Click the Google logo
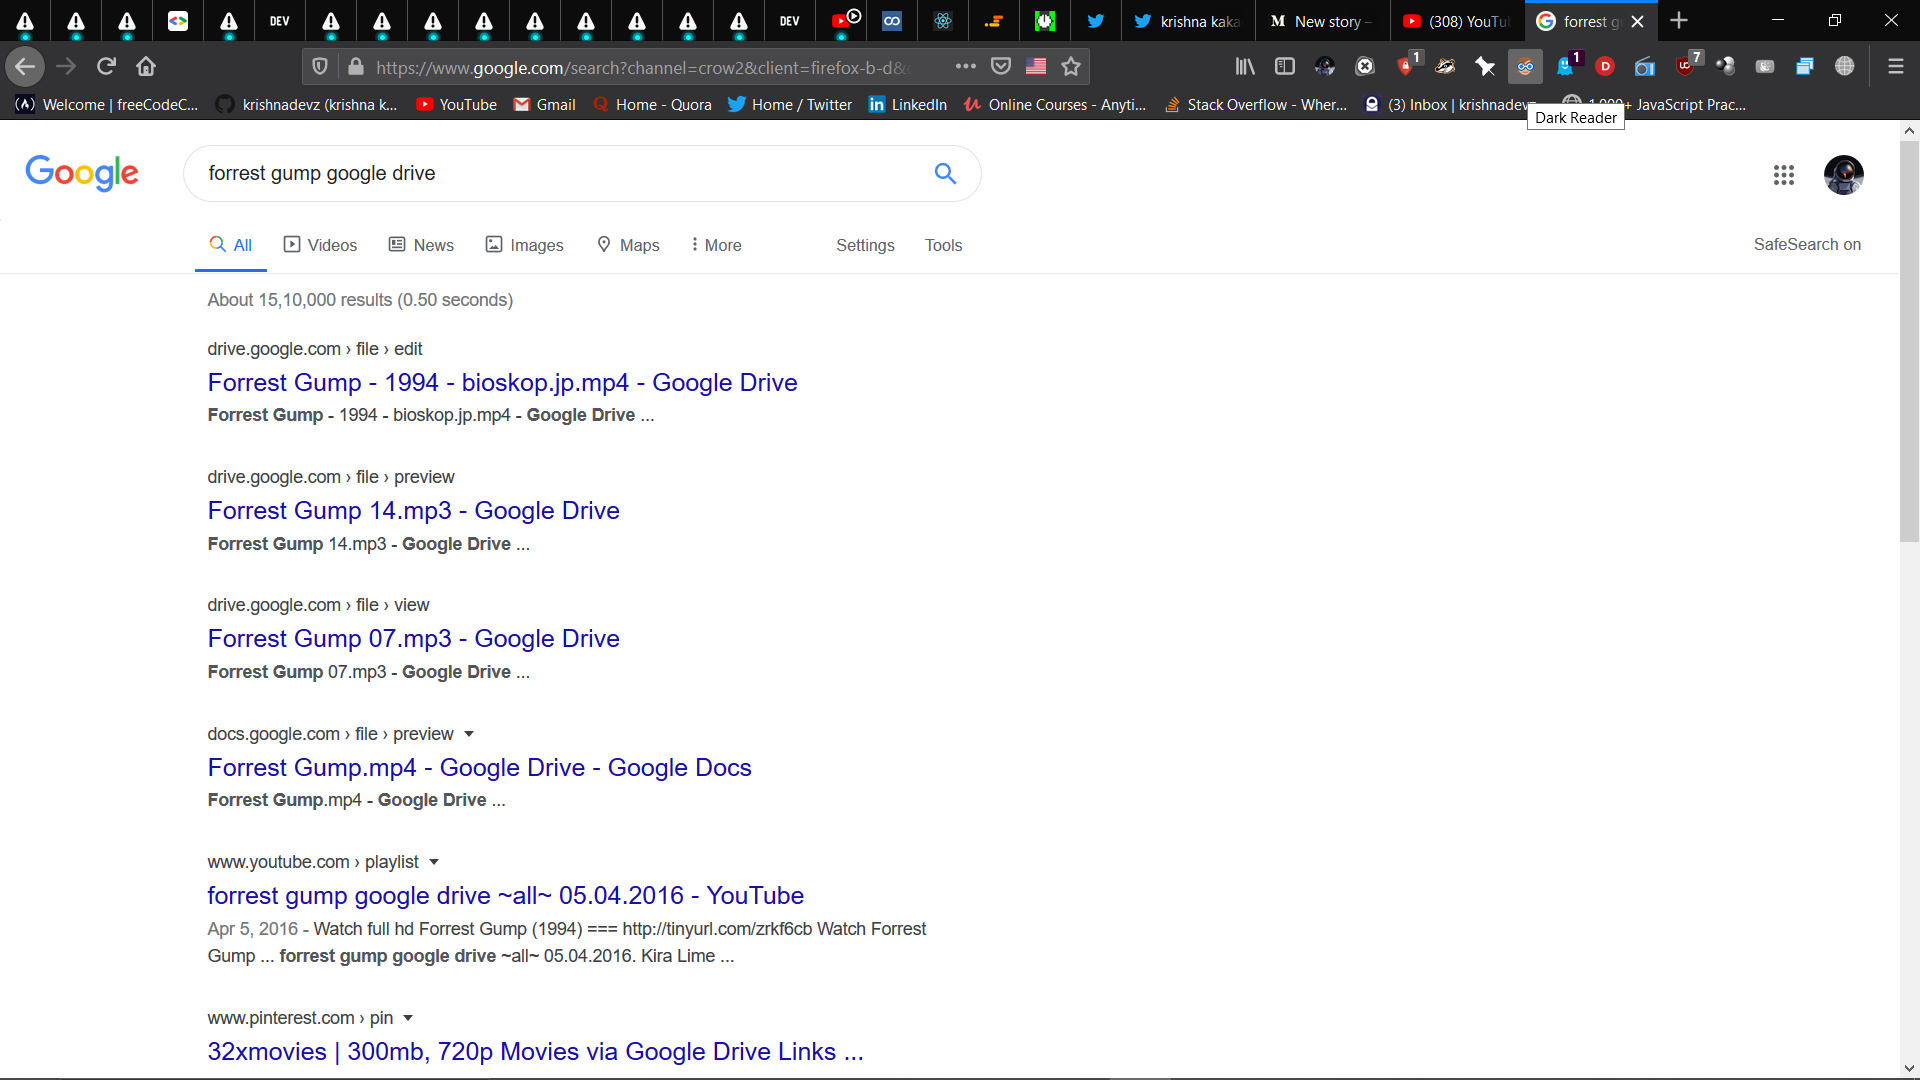Screen dimensions: 1920x1080 click(82, 173)
